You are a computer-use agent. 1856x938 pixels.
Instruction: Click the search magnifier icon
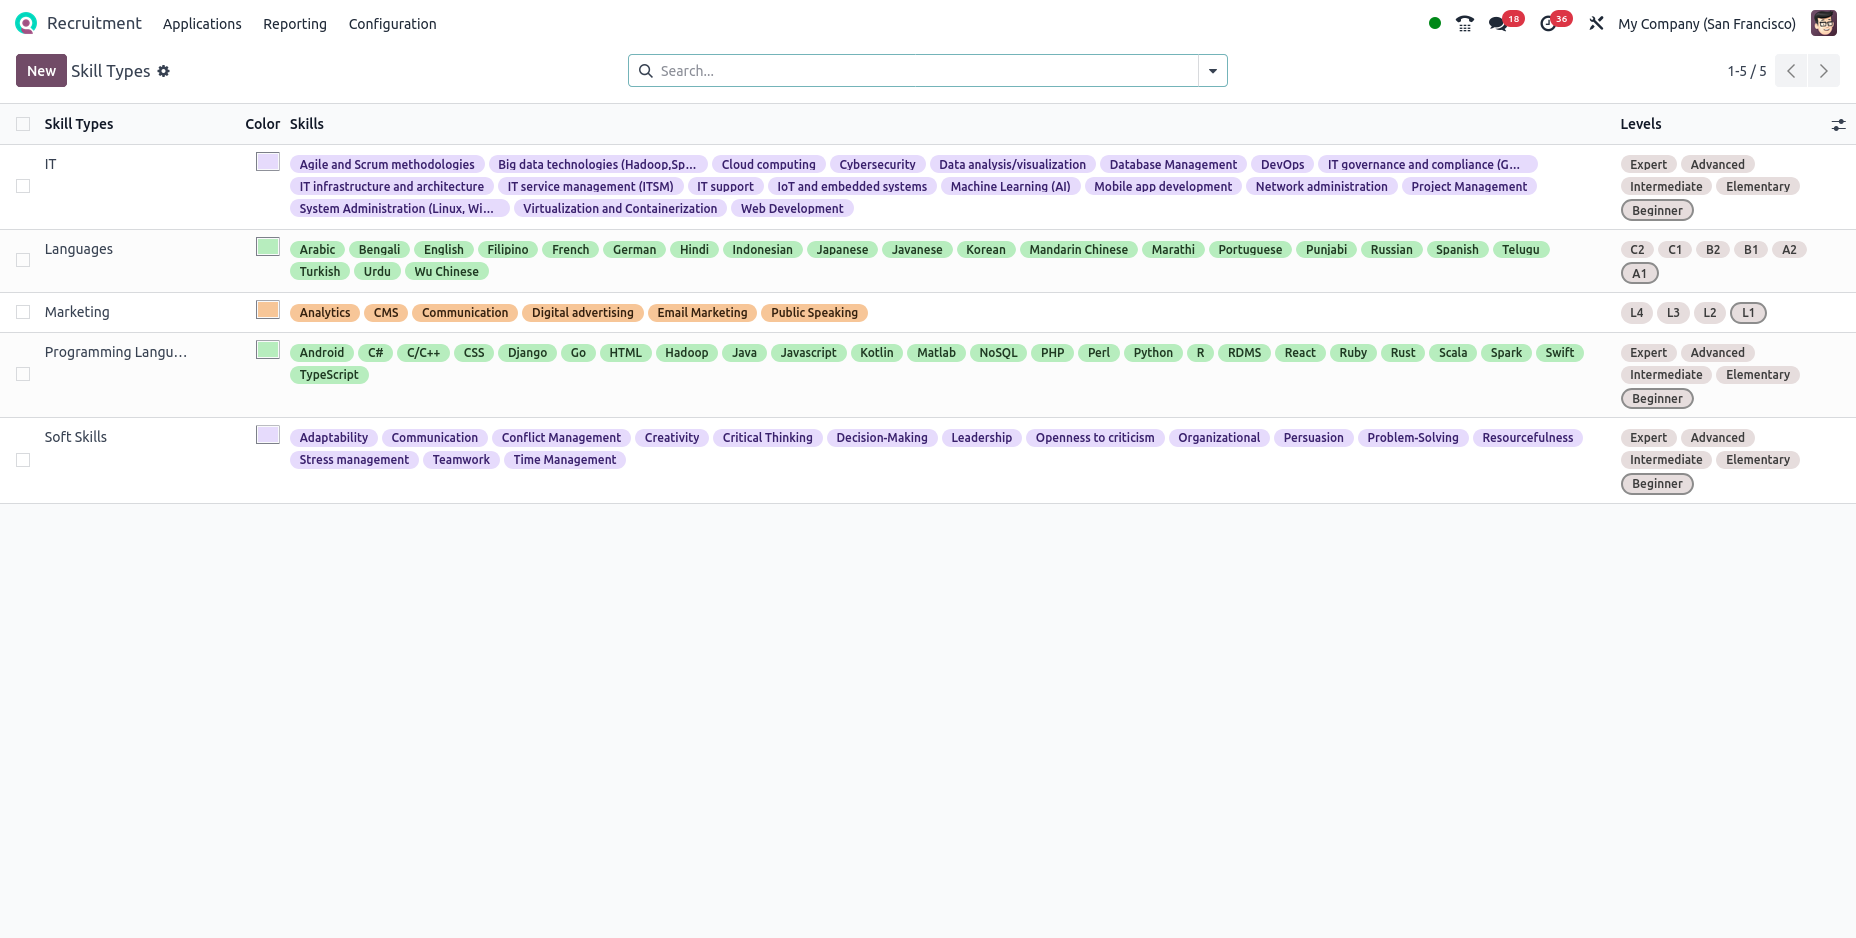(x=646, y=71)
